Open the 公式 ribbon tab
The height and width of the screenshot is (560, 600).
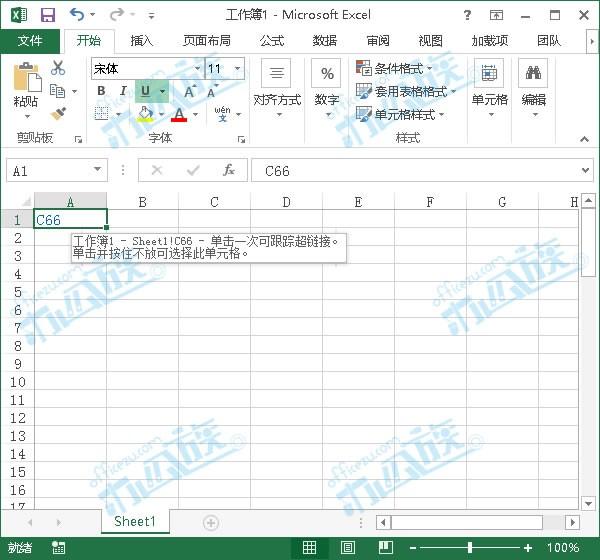point(272,41)
